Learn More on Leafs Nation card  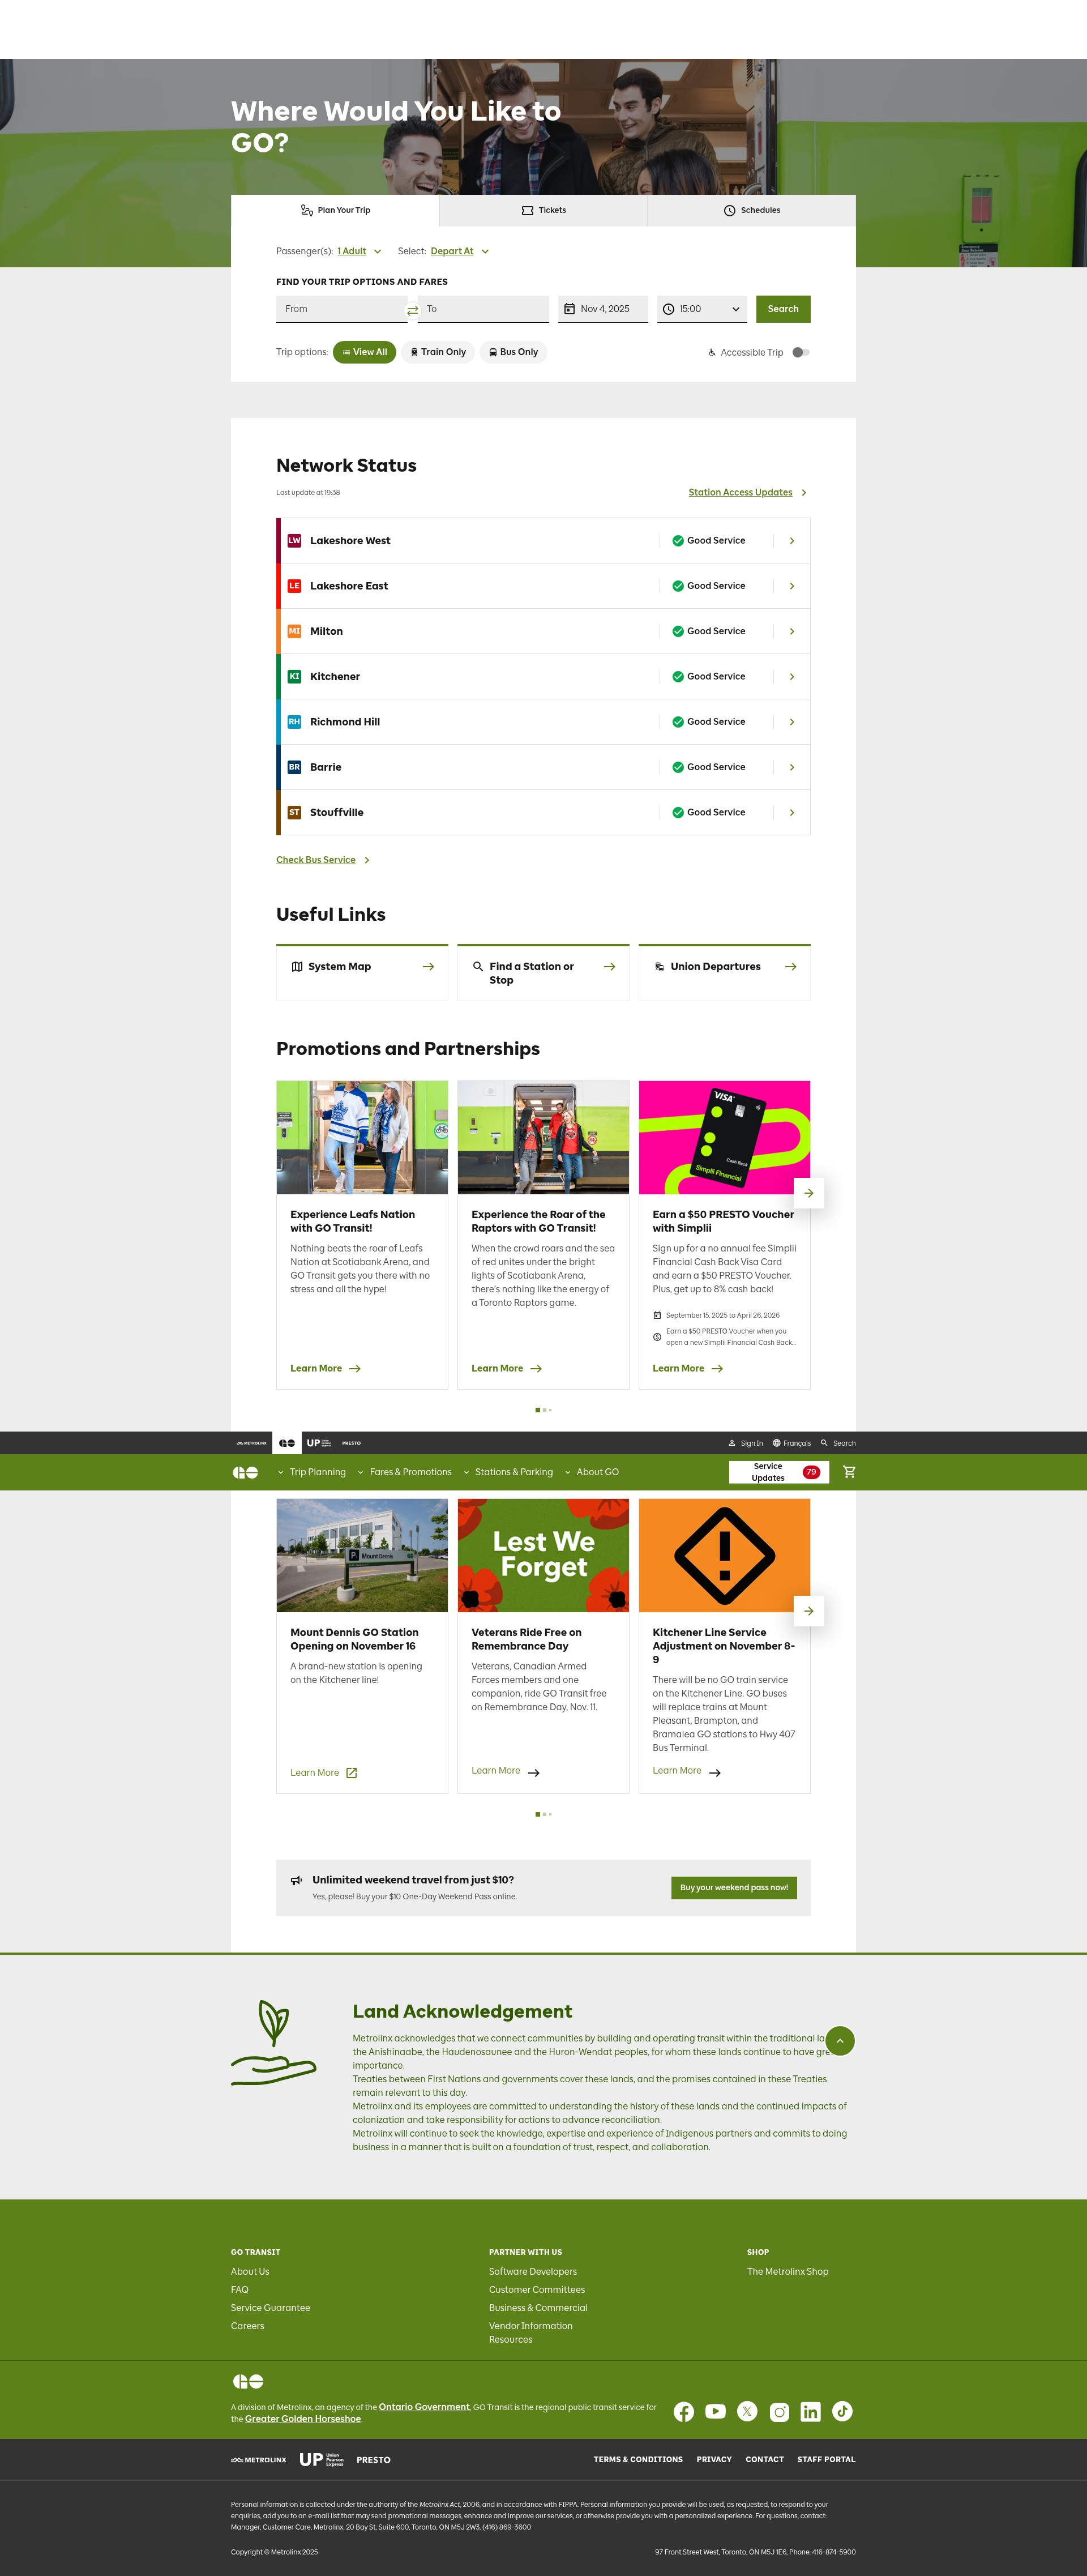tap(325, 1368)
